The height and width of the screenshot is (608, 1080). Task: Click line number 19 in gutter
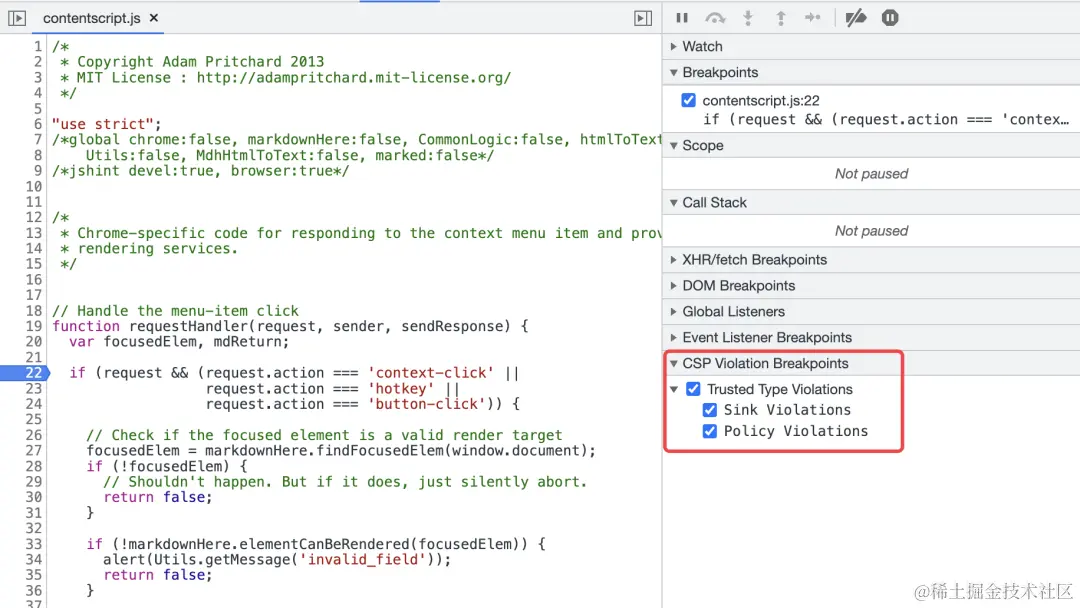(34, 326)
